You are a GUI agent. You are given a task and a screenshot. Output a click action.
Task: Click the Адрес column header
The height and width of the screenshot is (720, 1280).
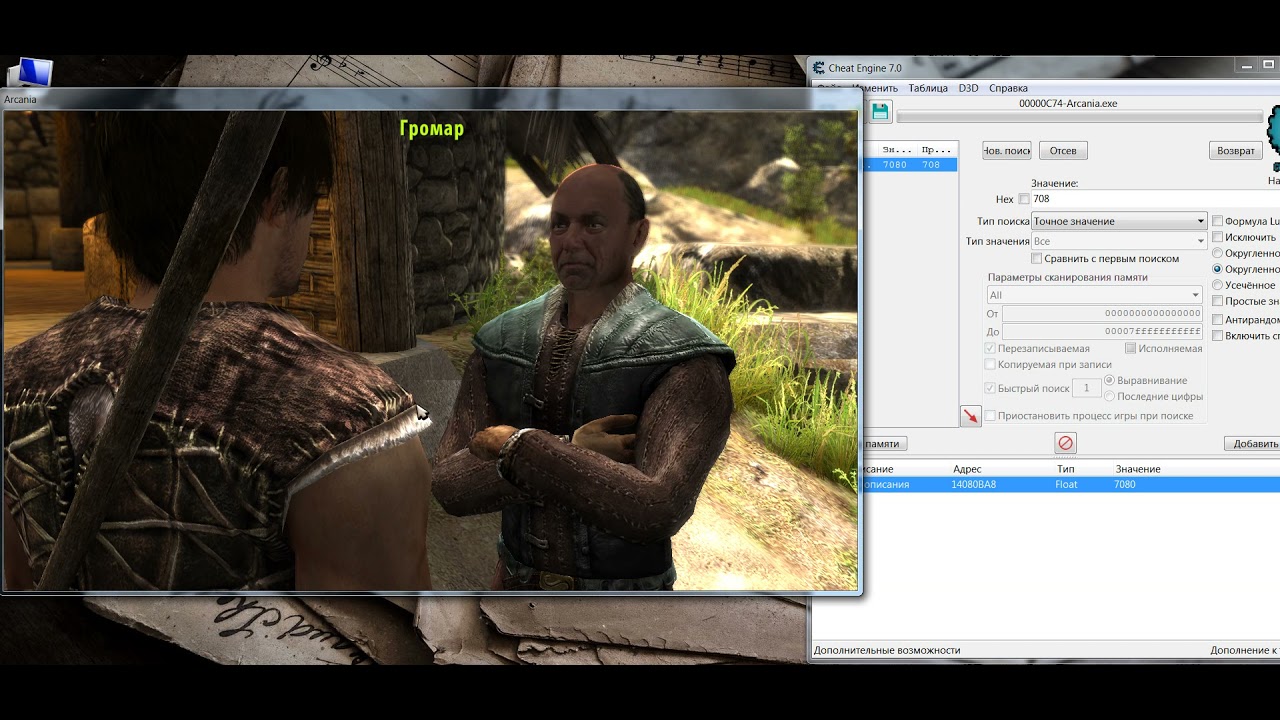tap(967, 469)
